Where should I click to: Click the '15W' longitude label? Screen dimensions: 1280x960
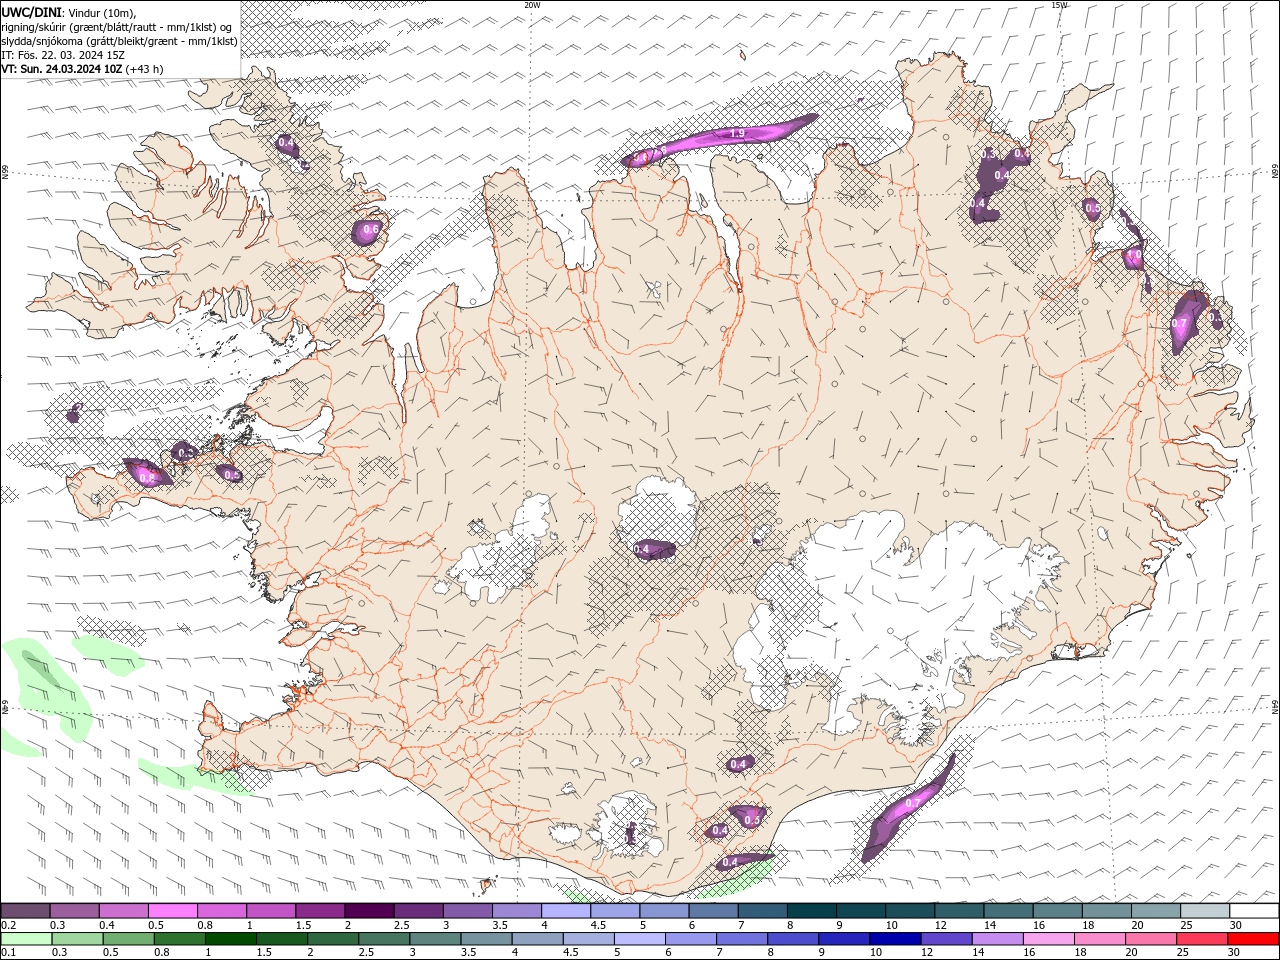(x=1059, y=5)
